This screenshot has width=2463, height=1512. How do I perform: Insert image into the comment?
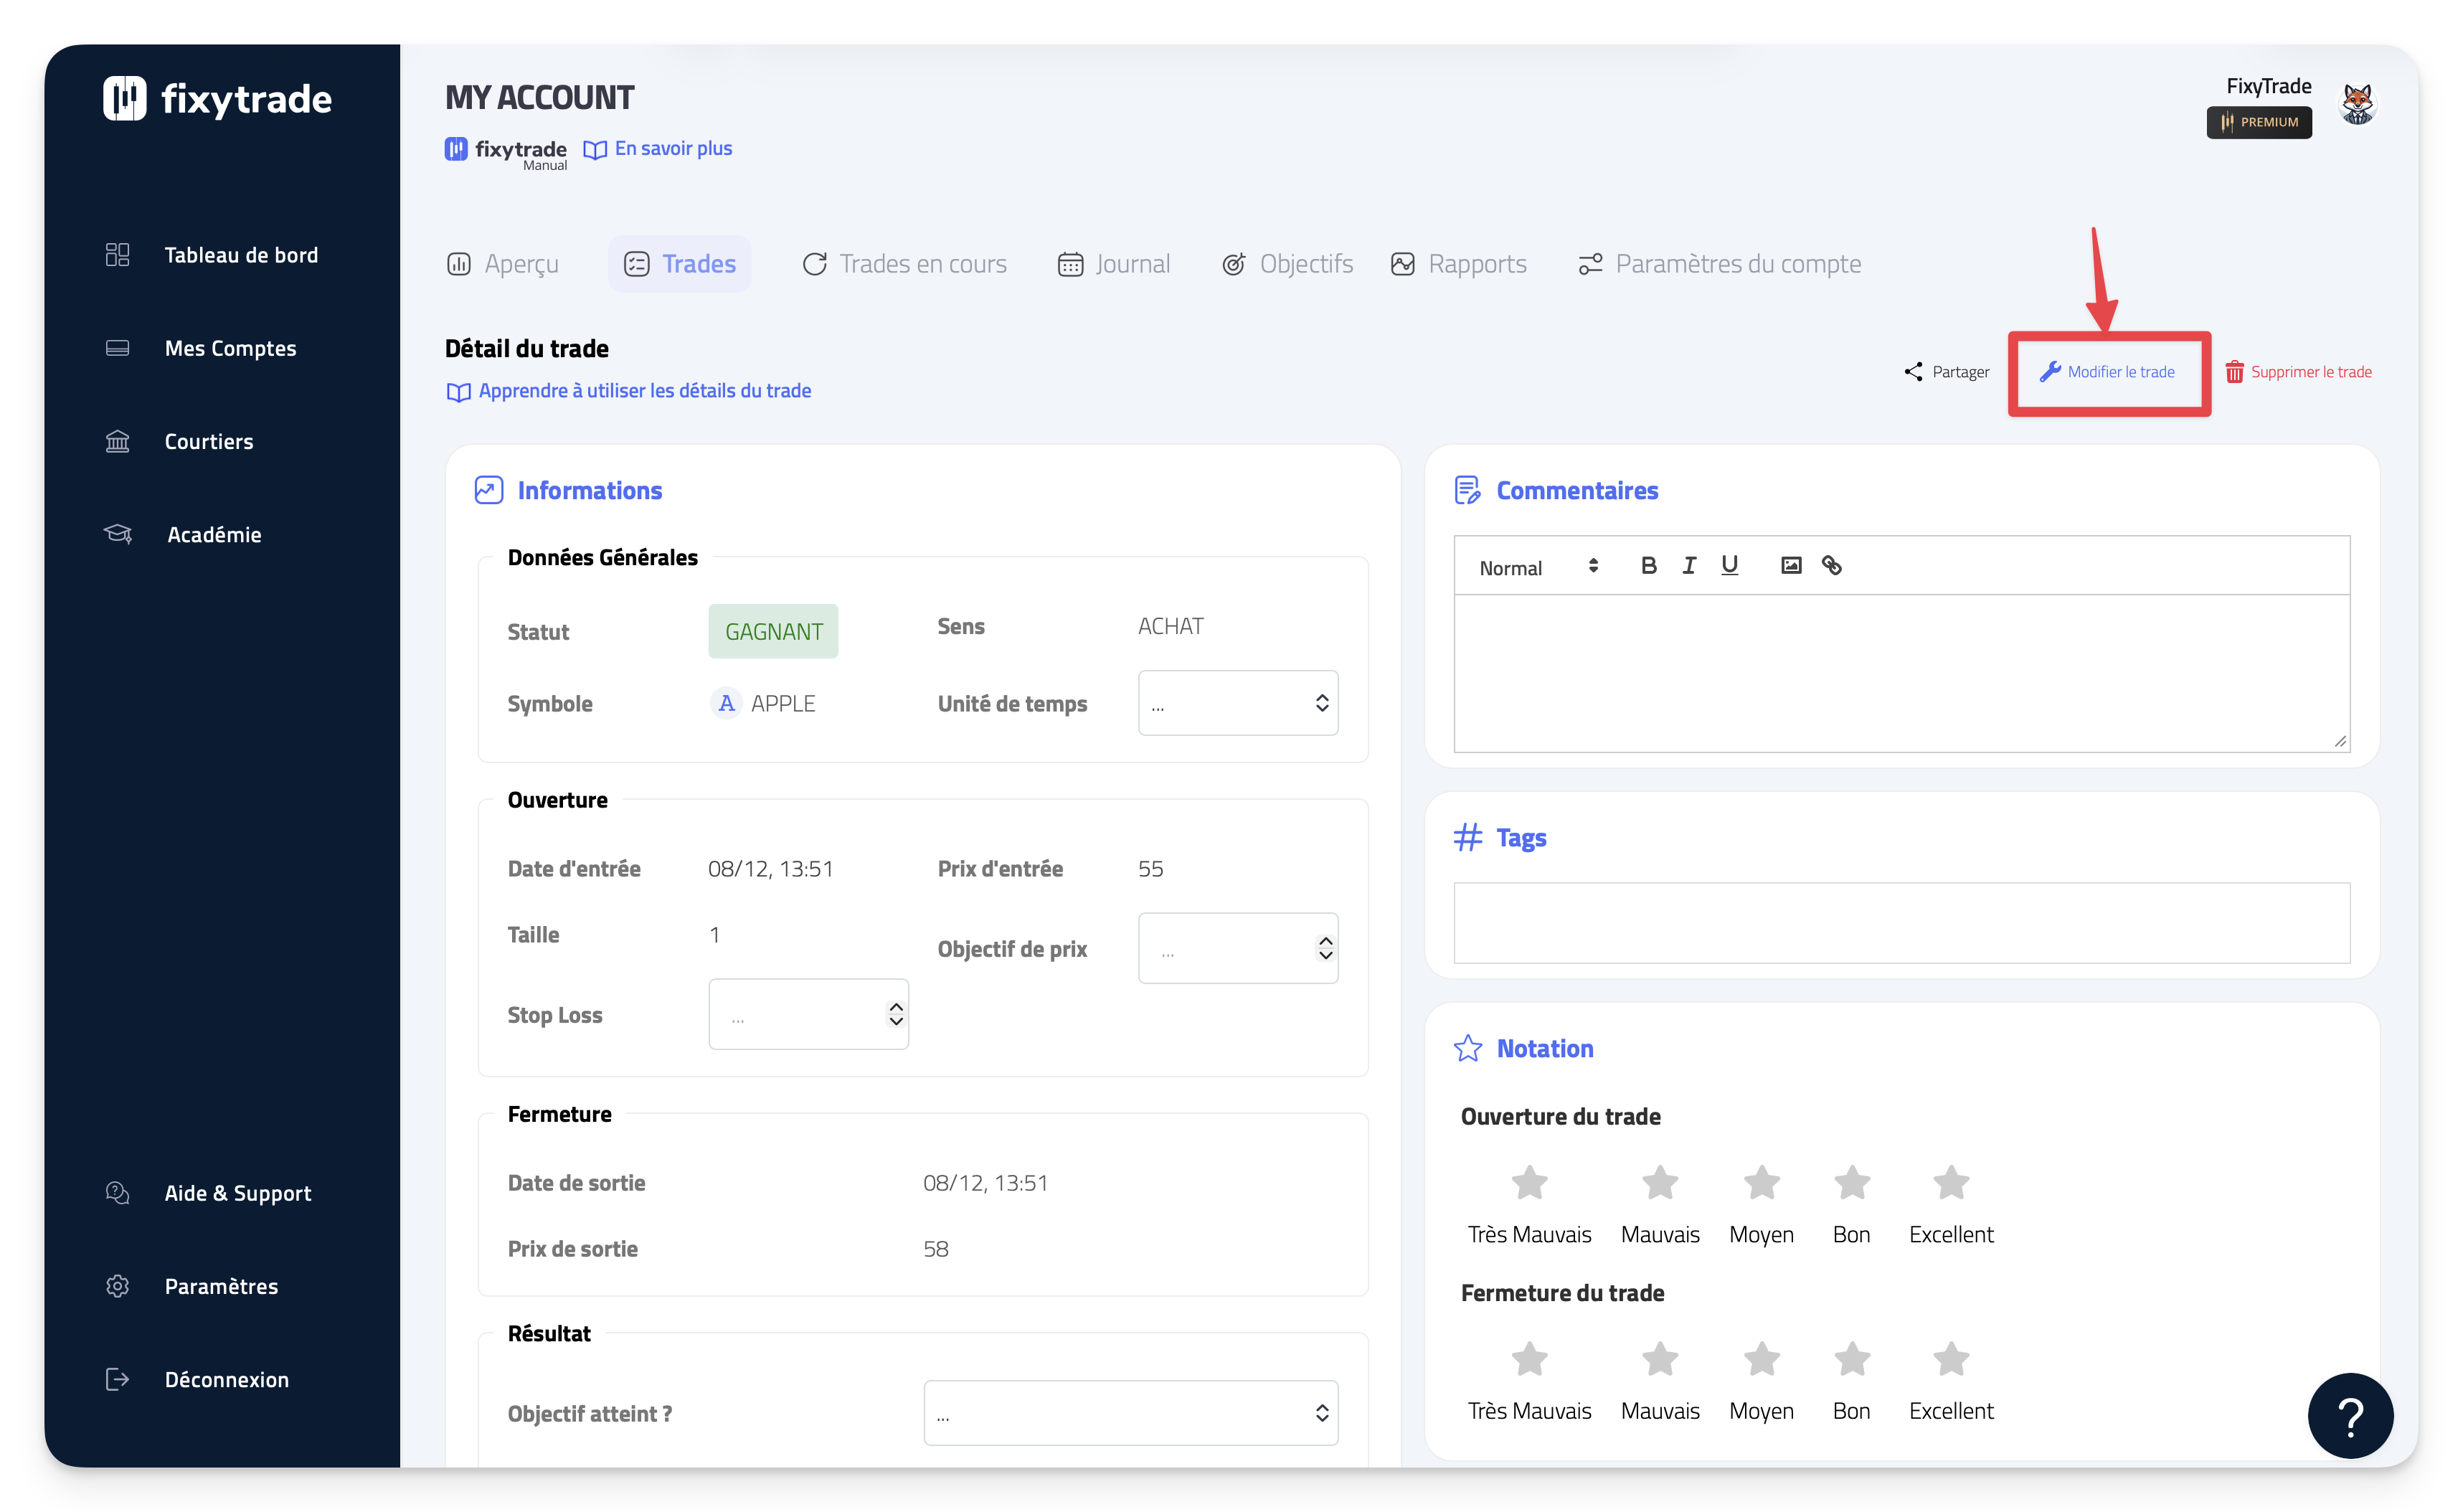(x=1791, y=566)
